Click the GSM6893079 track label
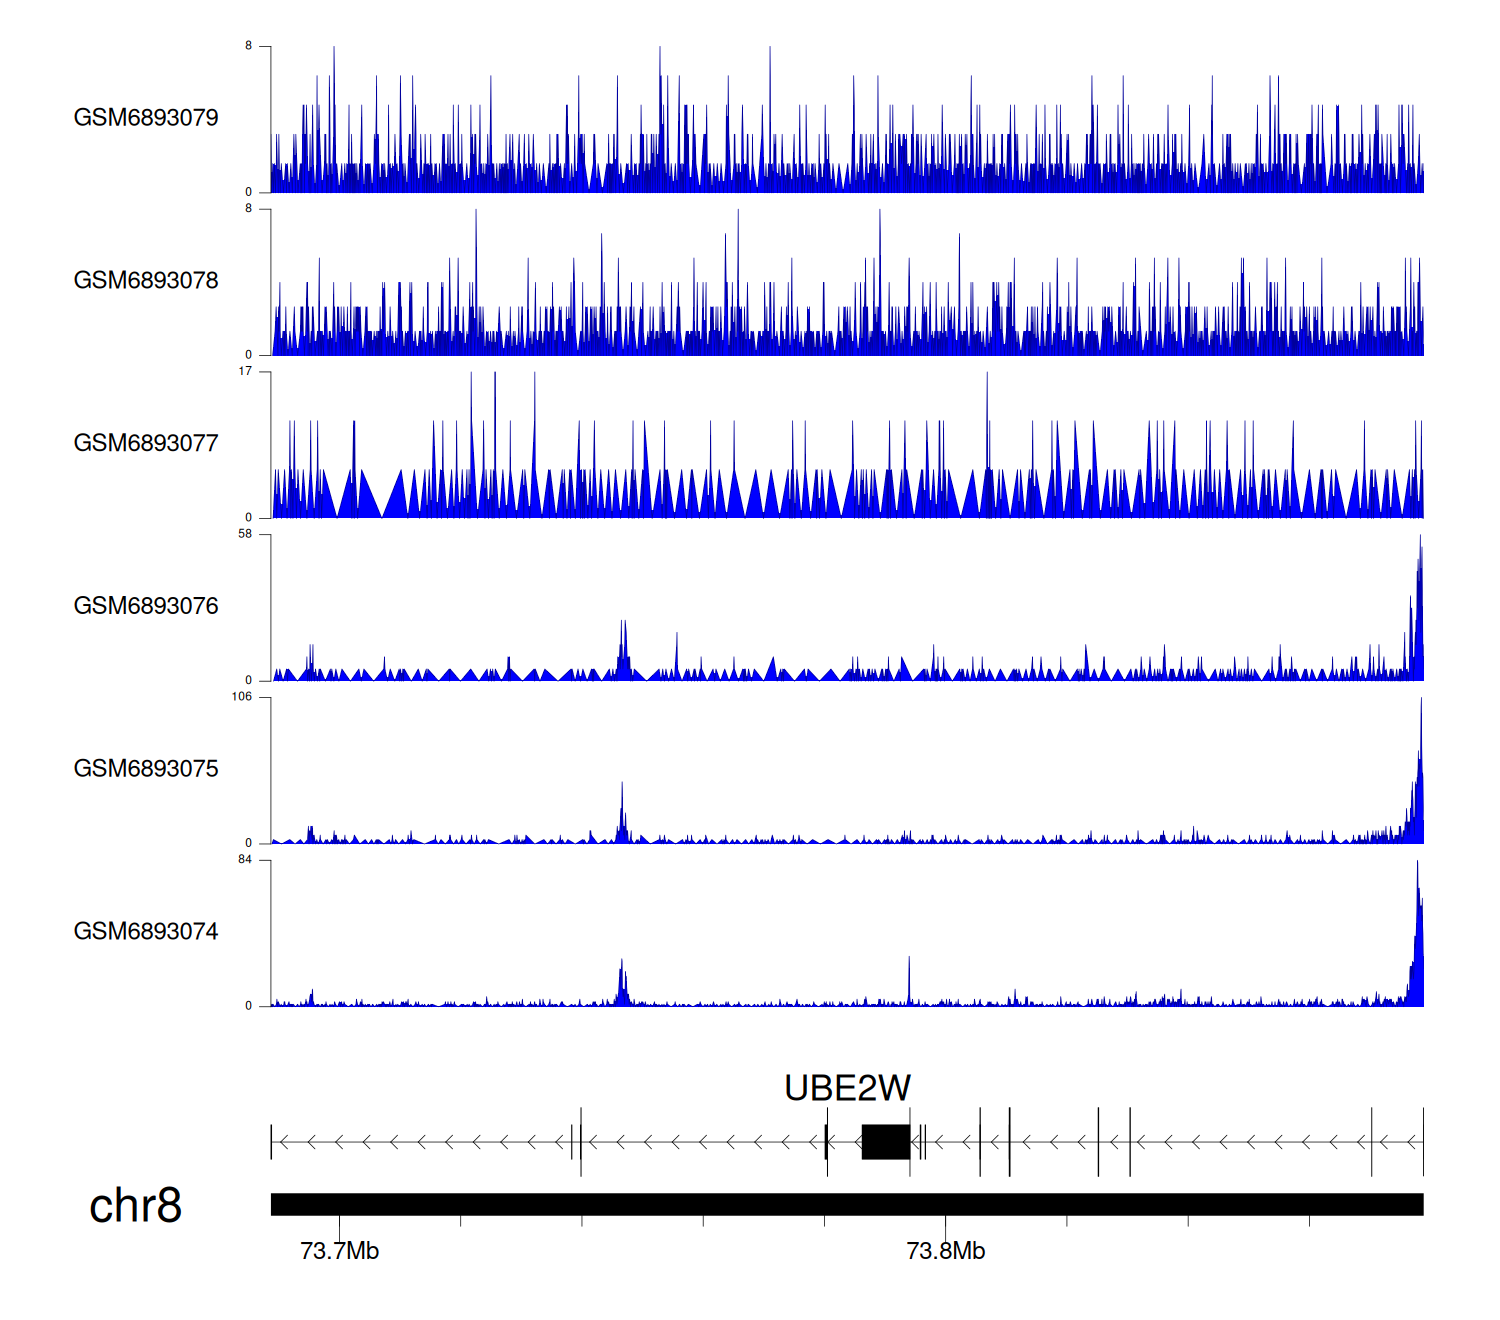This screenshot has height=1320, width=1500. (146, 118)
